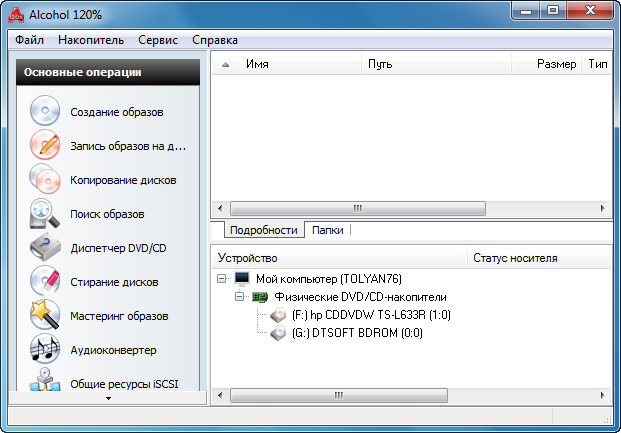Click the Мастеринг образов wand icon
The height and width of the screenshot is (433, 621).
click(x=45, y=315)
